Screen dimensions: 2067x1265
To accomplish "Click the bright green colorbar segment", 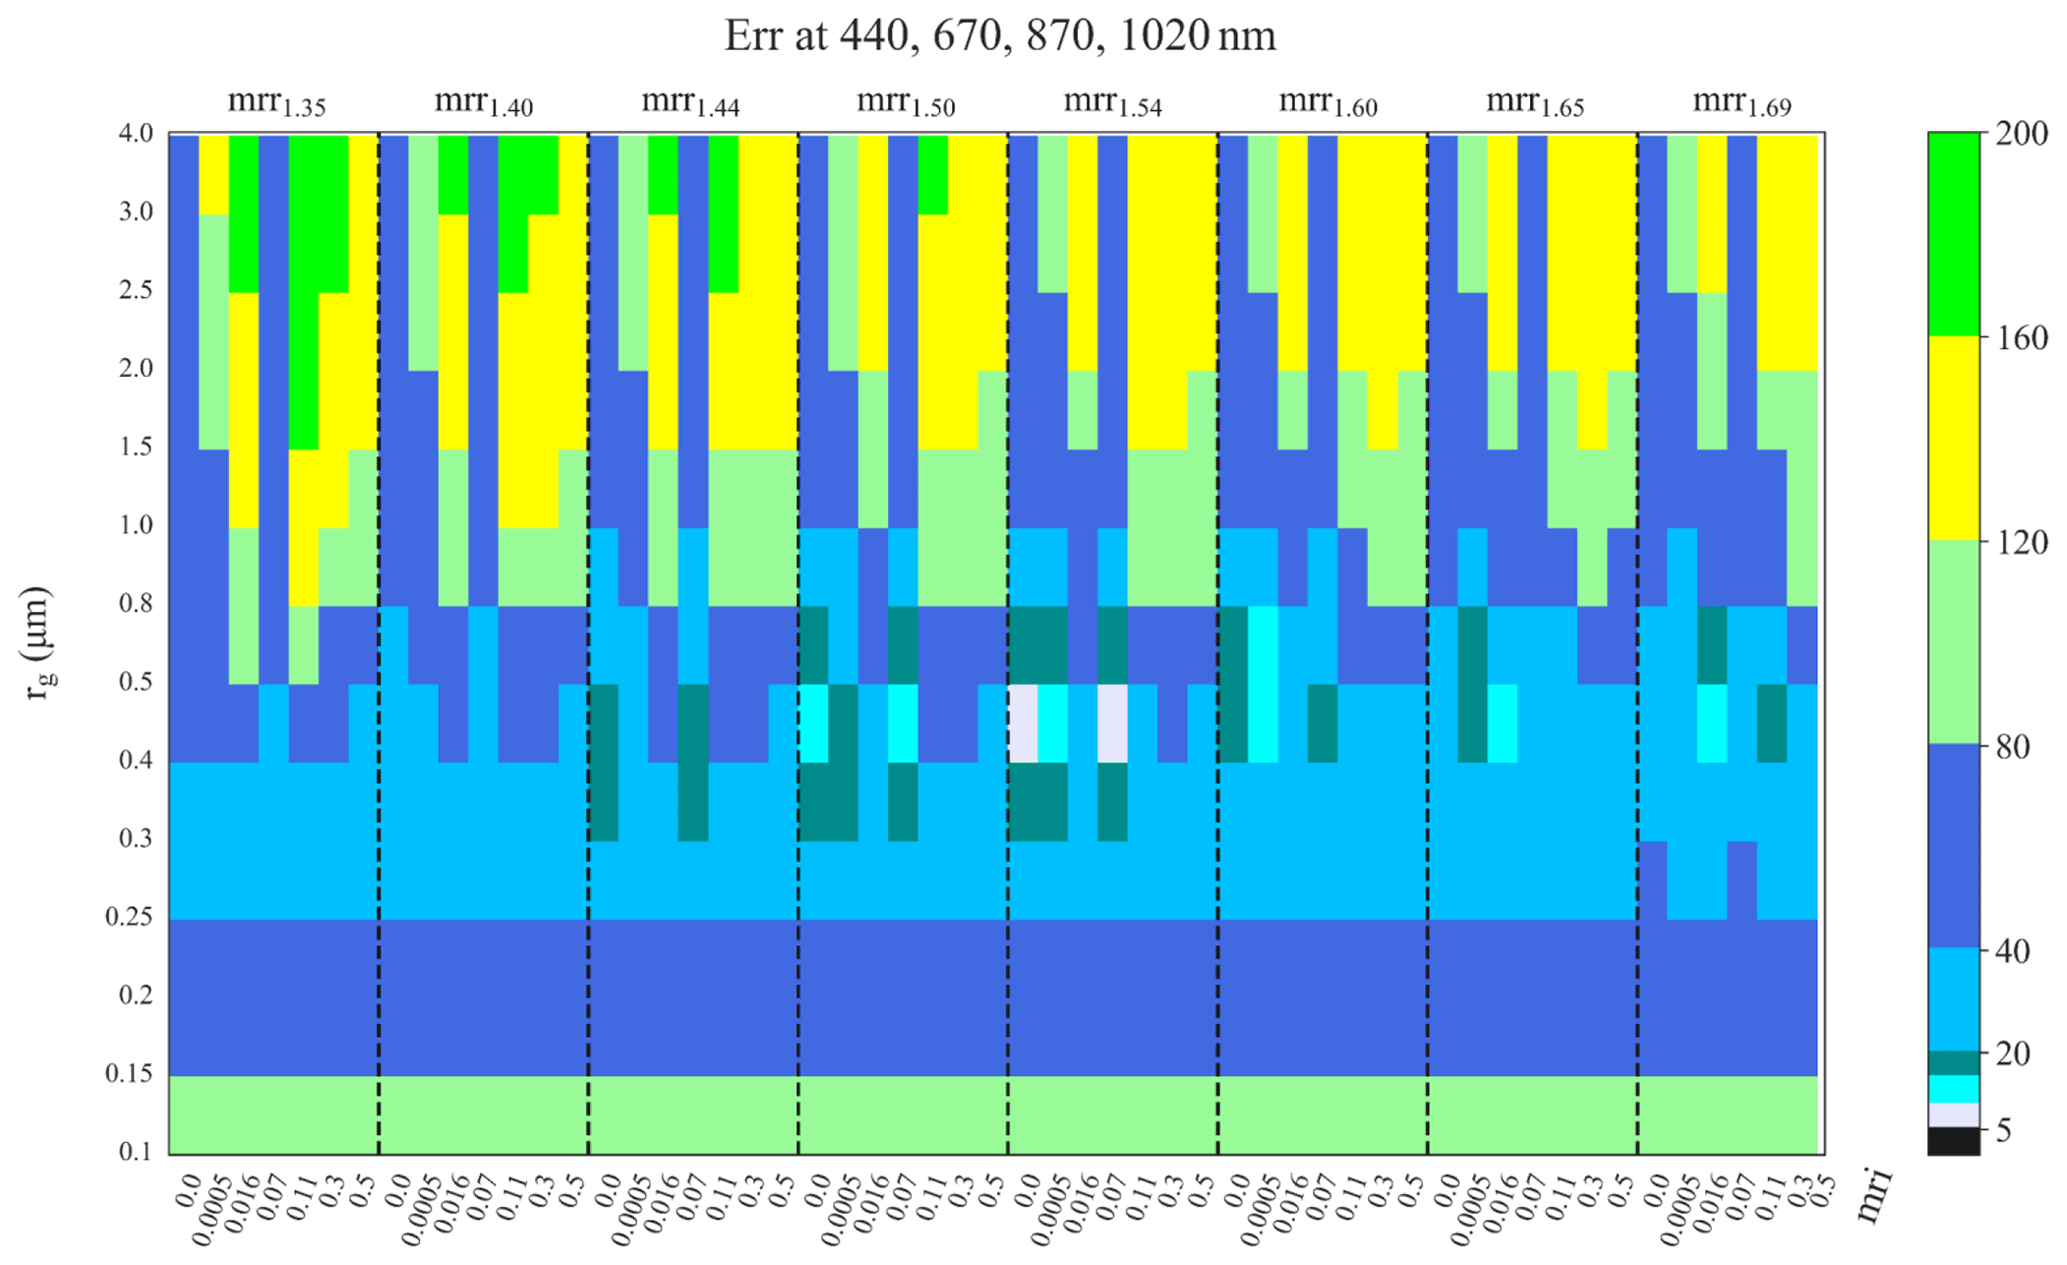I will (1953, 233).
